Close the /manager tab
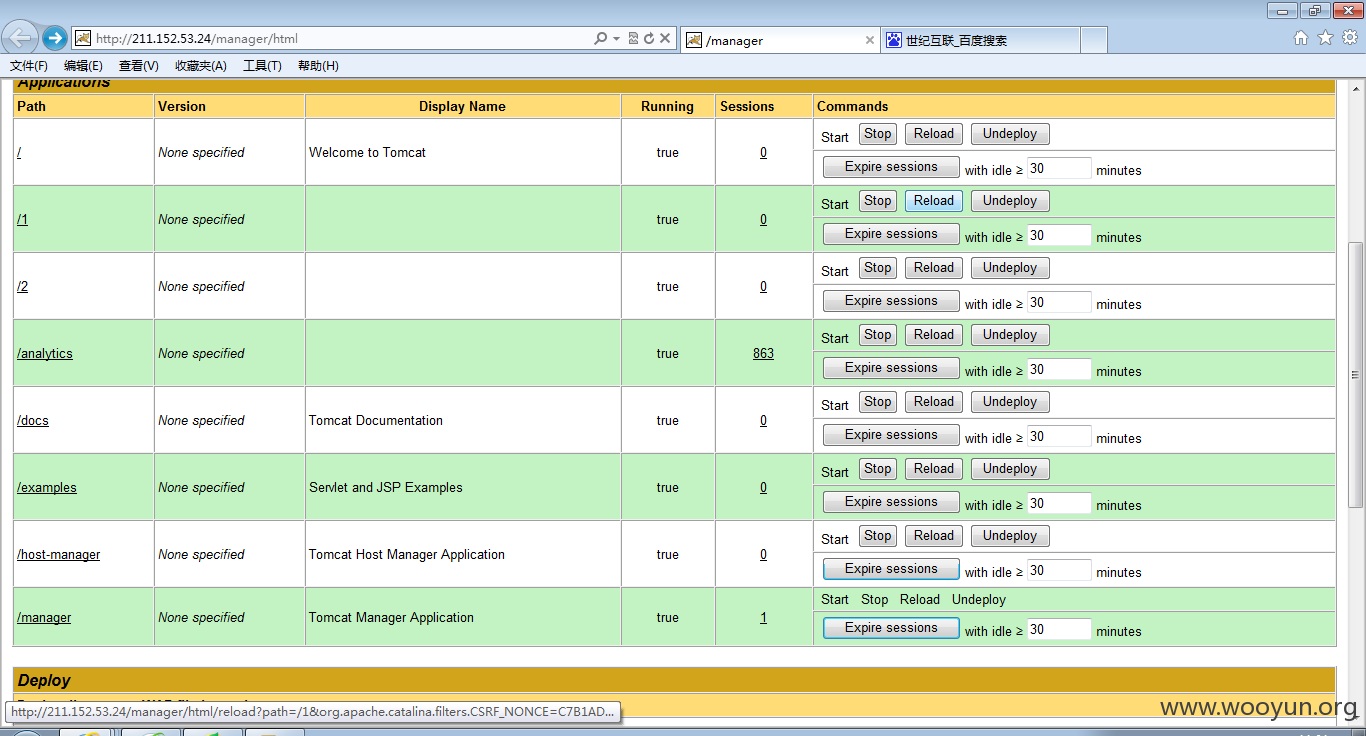Image resolution: width=1366 pixels, height=736 pixels. click(869, 41)
